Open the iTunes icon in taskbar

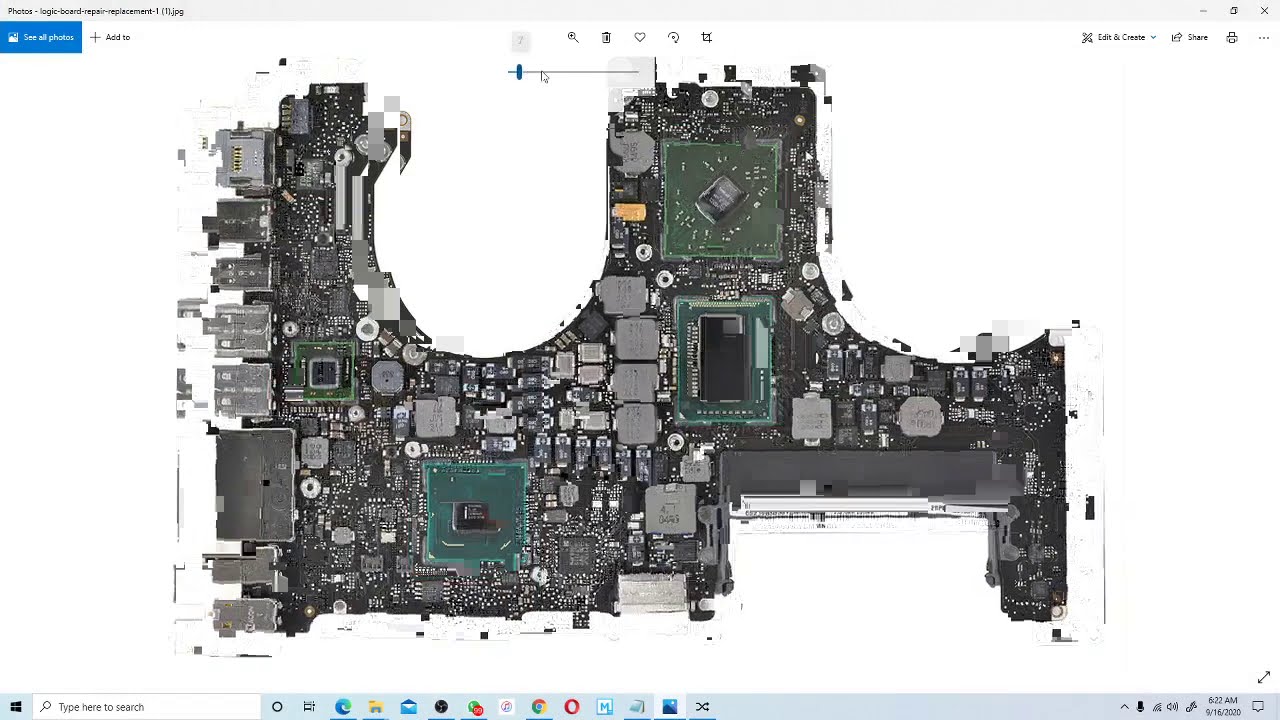pos(507,707)
